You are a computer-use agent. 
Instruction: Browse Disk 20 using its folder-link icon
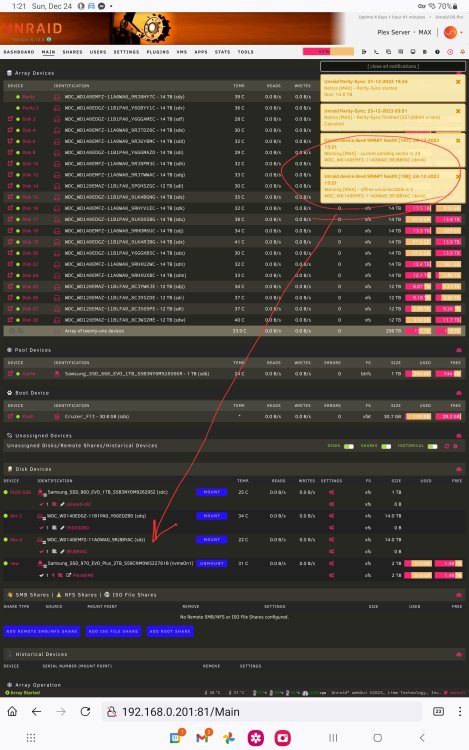(x=10, y=253)
